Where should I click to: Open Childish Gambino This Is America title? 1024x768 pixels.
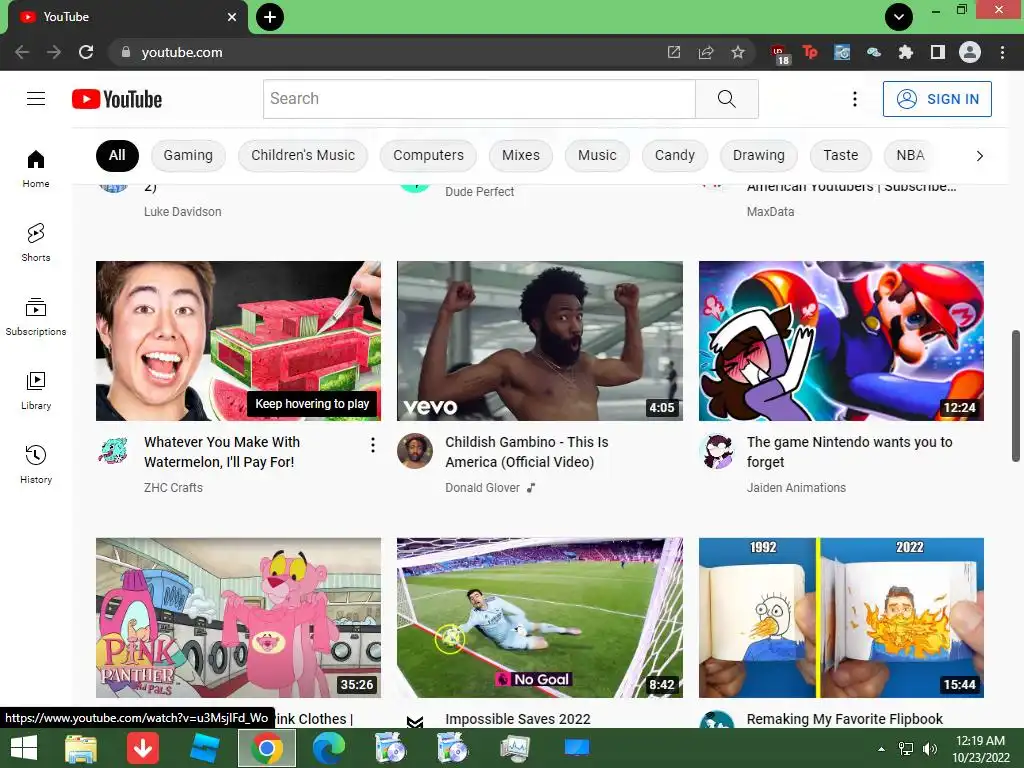[527, 452]
